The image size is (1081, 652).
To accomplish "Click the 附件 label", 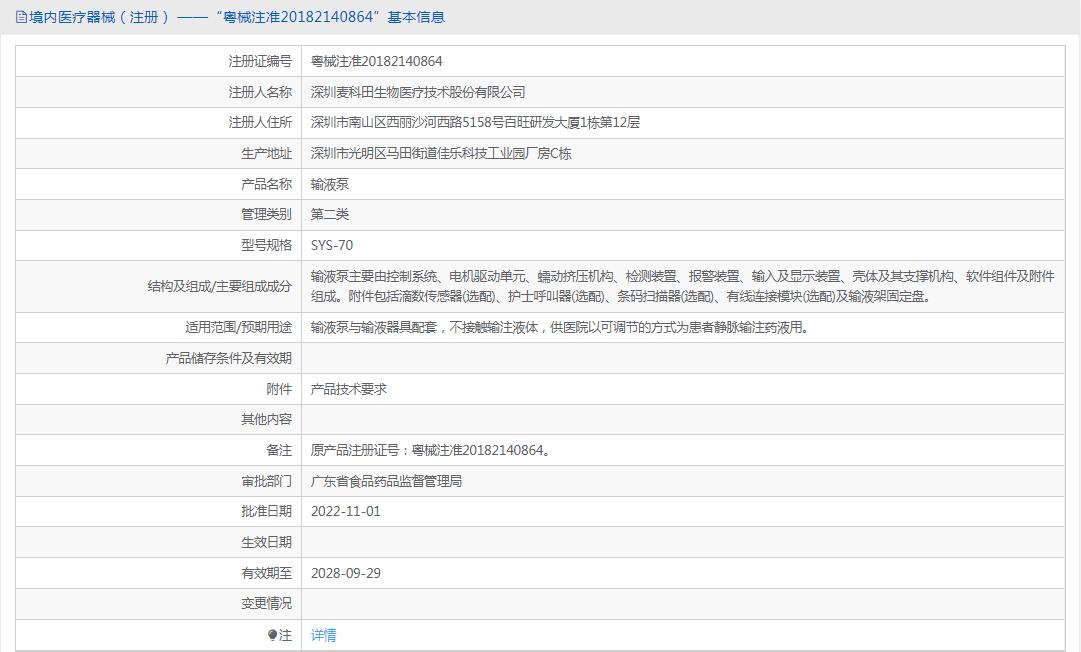I will tap(279, 389).
